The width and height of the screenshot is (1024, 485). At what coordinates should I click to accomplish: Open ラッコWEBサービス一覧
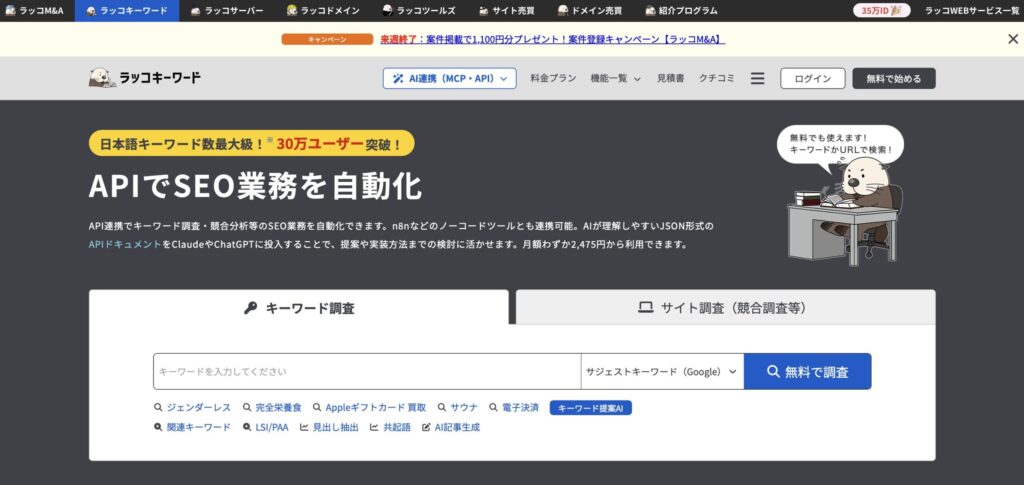click(972, 10)
